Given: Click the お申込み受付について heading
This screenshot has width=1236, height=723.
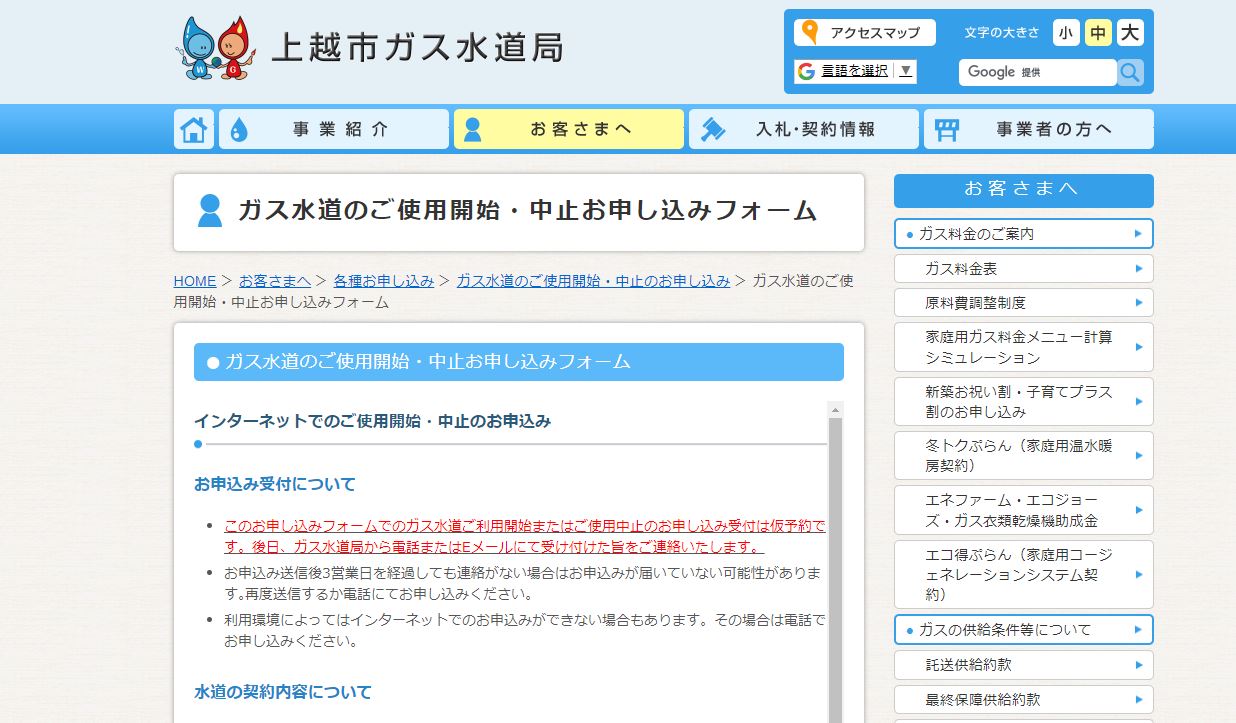Looking at the screenshot, I should (275, 484).
